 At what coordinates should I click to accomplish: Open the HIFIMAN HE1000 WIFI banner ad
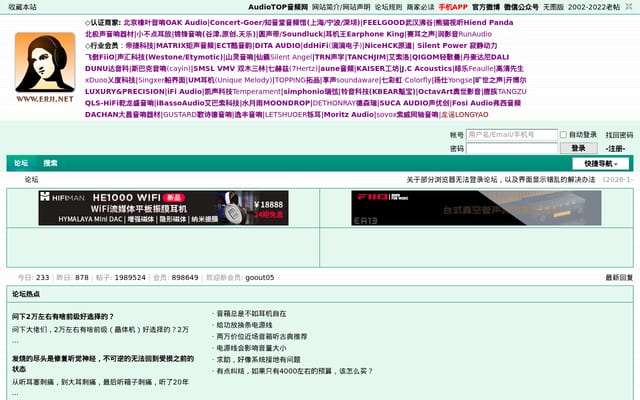[163, 208]
